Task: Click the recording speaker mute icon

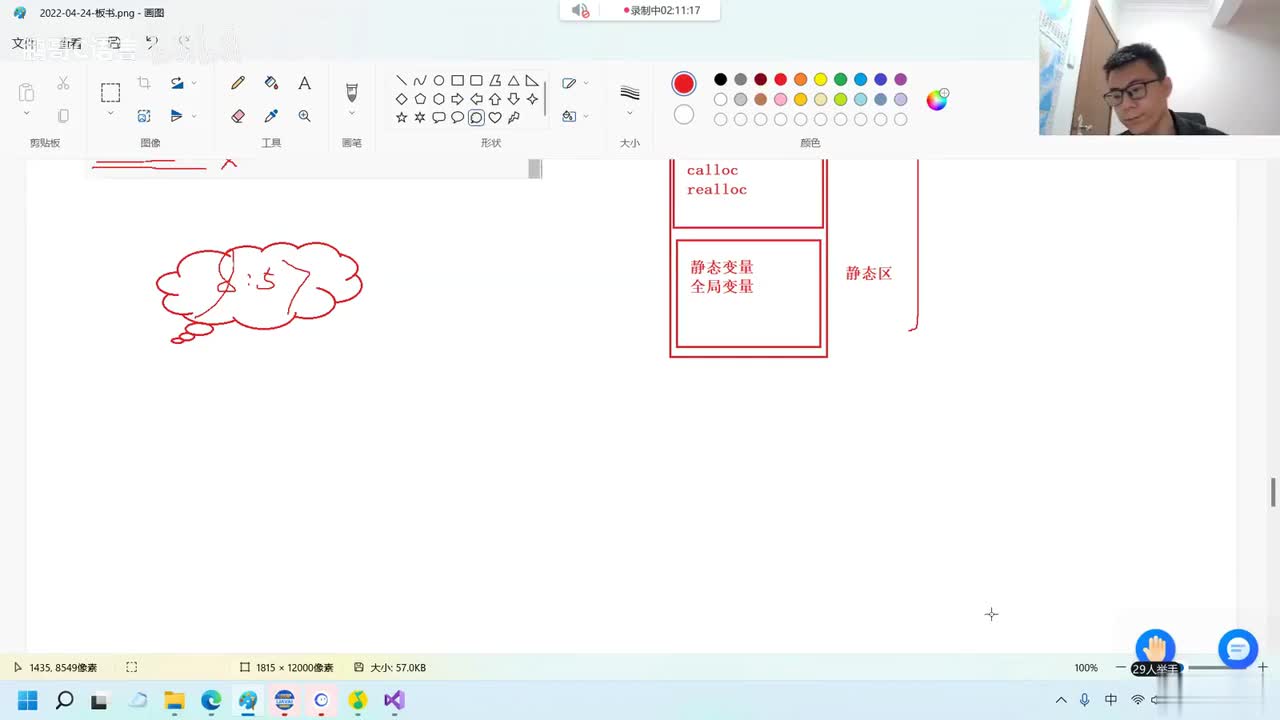Action: tap(580, 11)
